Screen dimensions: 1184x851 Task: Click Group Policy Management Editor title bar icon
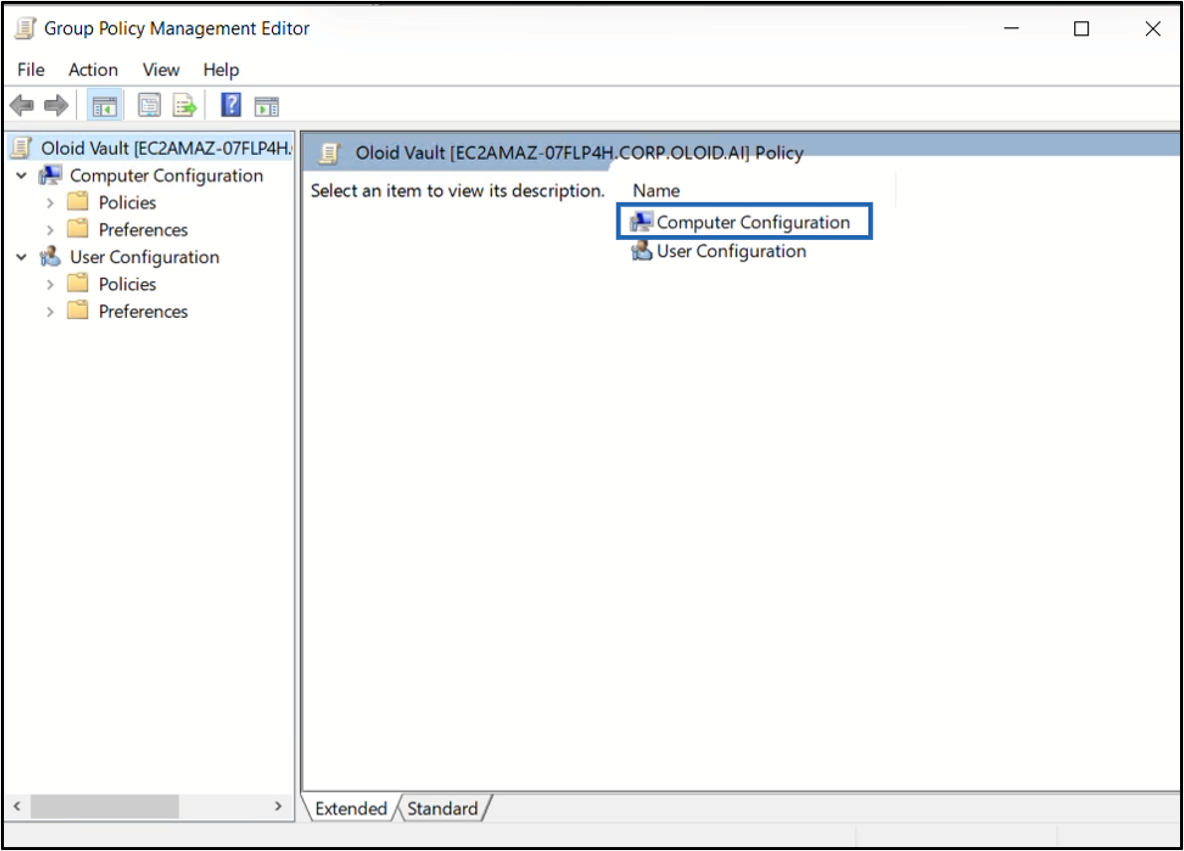click(x=25, y=29)
